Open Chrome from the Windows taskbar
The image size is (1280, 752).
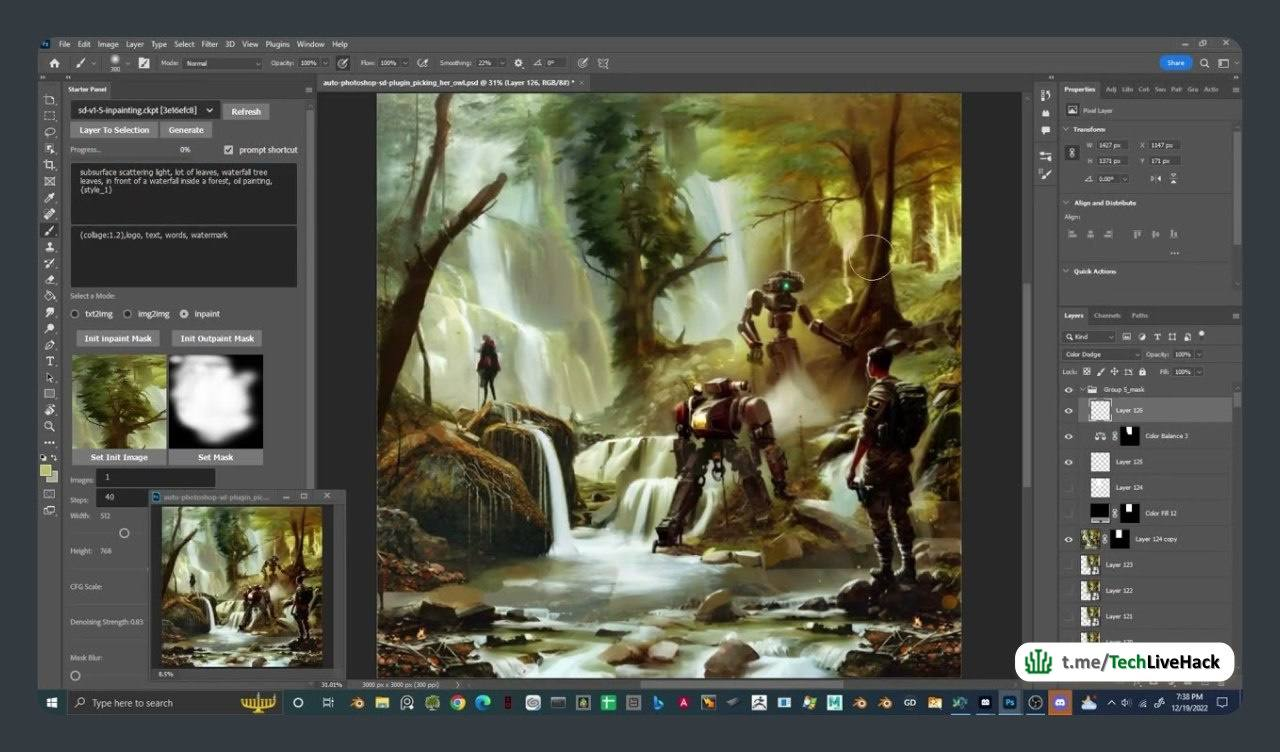(457, 703)
